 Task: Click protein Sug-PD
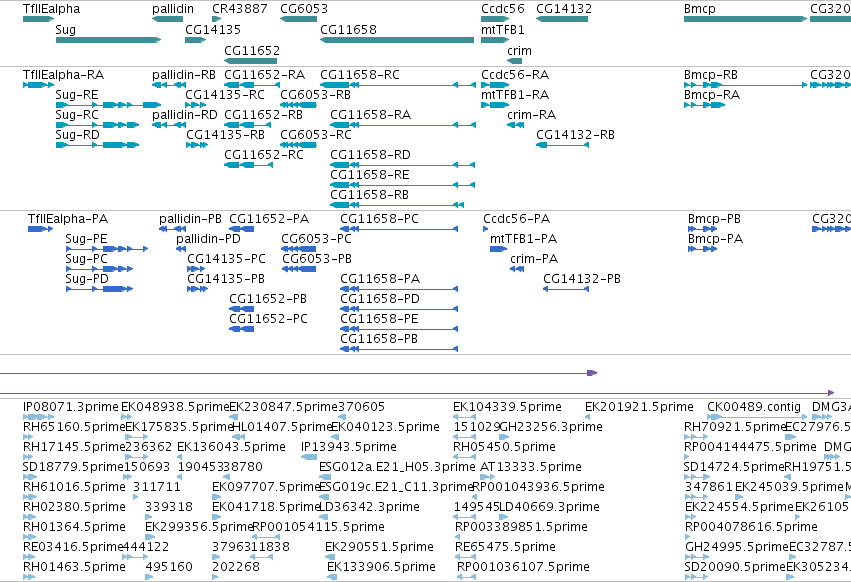point(99,289)
